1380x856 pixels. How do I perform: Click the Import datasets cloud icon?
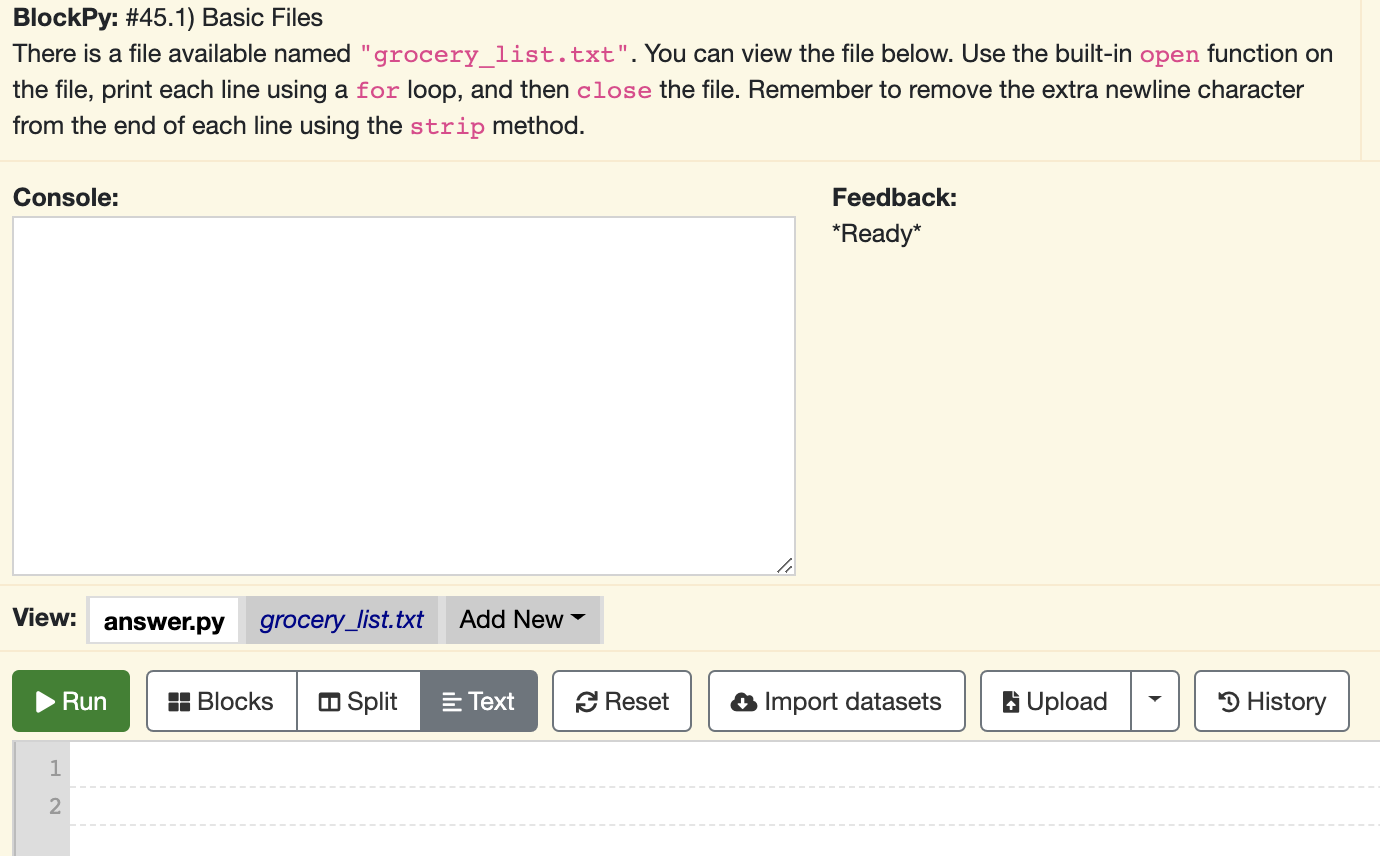click(744, 701)
